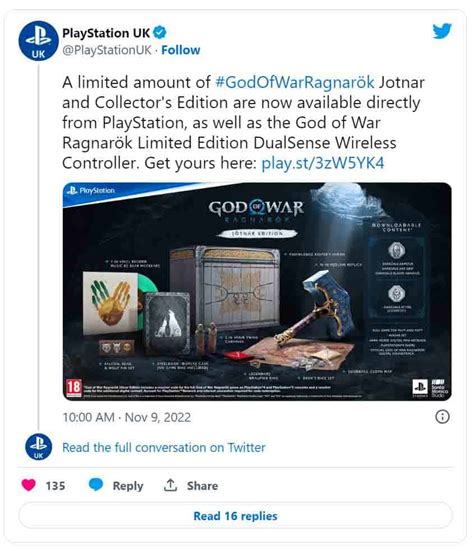Image resolution: width=474 pixels, height=551 pixels.
Task: Follow the PlayStation UK account
Action: click(x=181, y=50)
